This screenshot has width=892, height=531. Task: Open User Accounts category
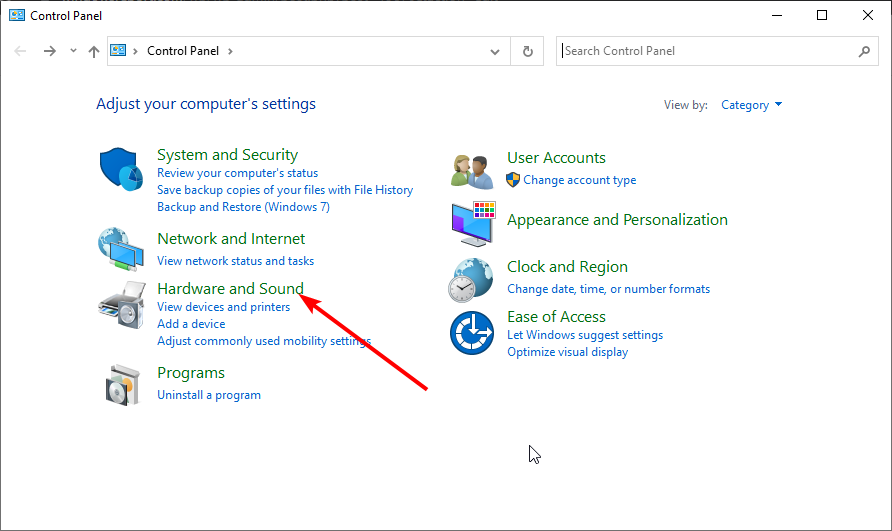pos(556,158)
